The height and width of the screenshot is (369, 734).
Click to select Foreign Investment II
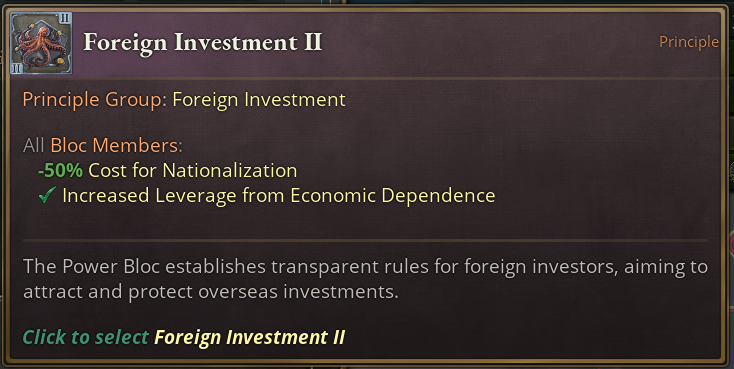click(x=184, y=337)
